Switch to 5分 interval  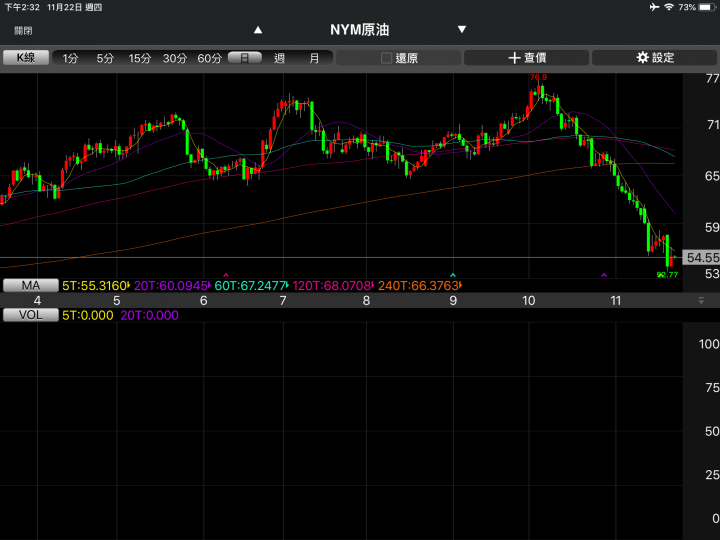(105, 58)
